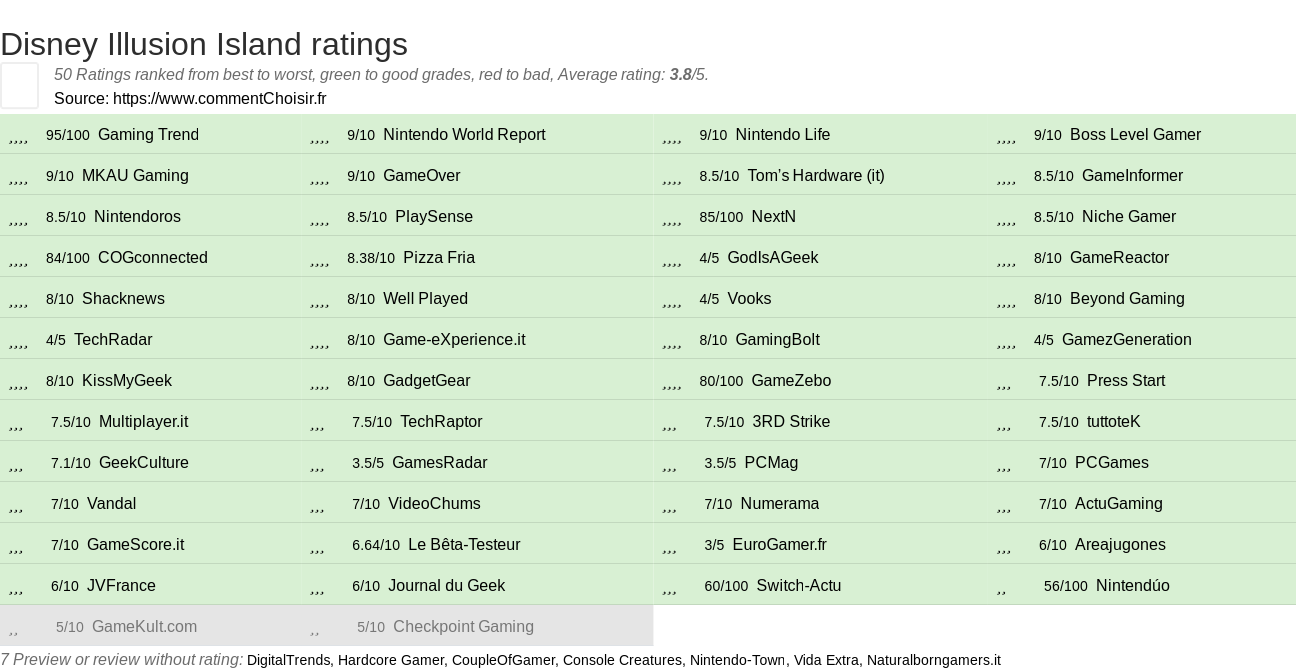The image size is (1296, 671).
Task: Select the GamesRadar 3.5/5 entry
Action: (x=440, y=463)
